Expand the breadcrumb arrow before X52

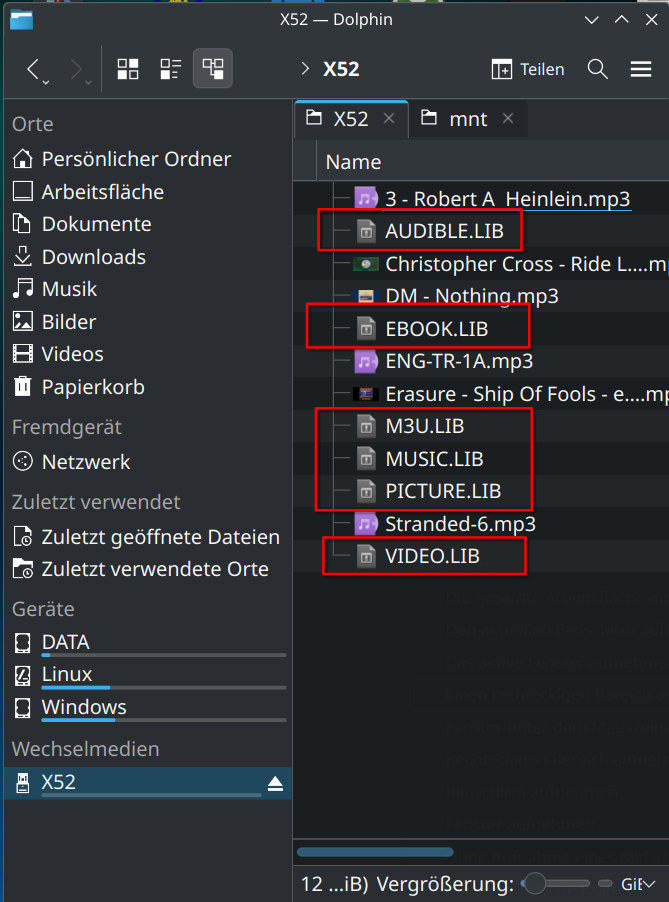[x=305, y=69]
